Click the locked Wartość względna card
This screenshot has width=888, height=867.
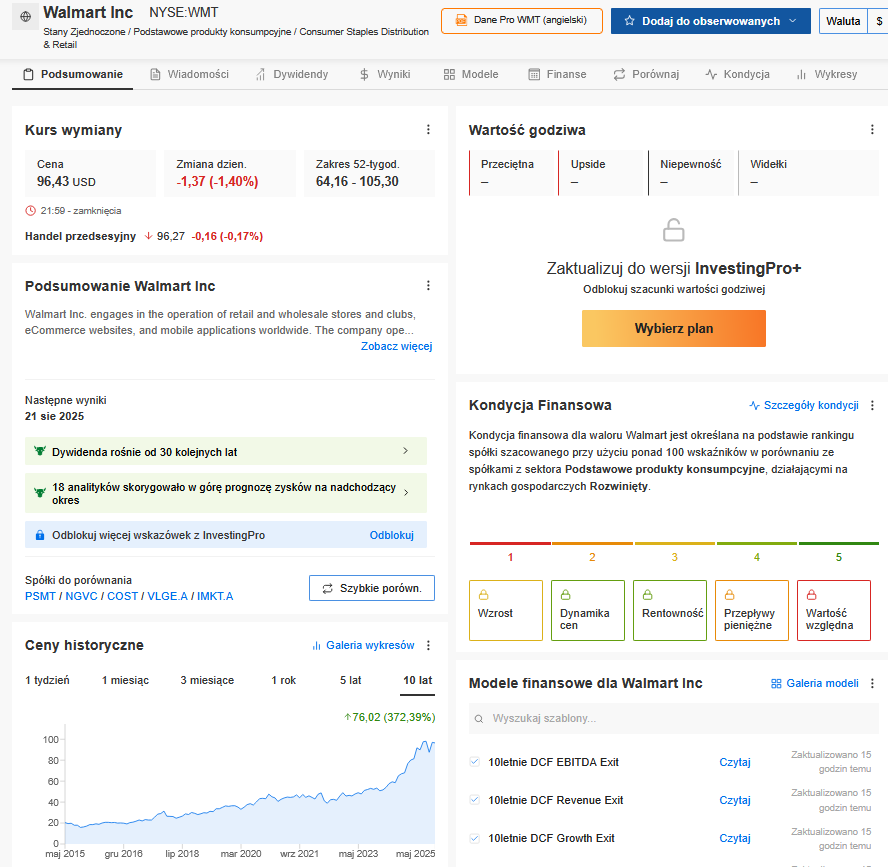pyautogui.click(x=834, y=610)
